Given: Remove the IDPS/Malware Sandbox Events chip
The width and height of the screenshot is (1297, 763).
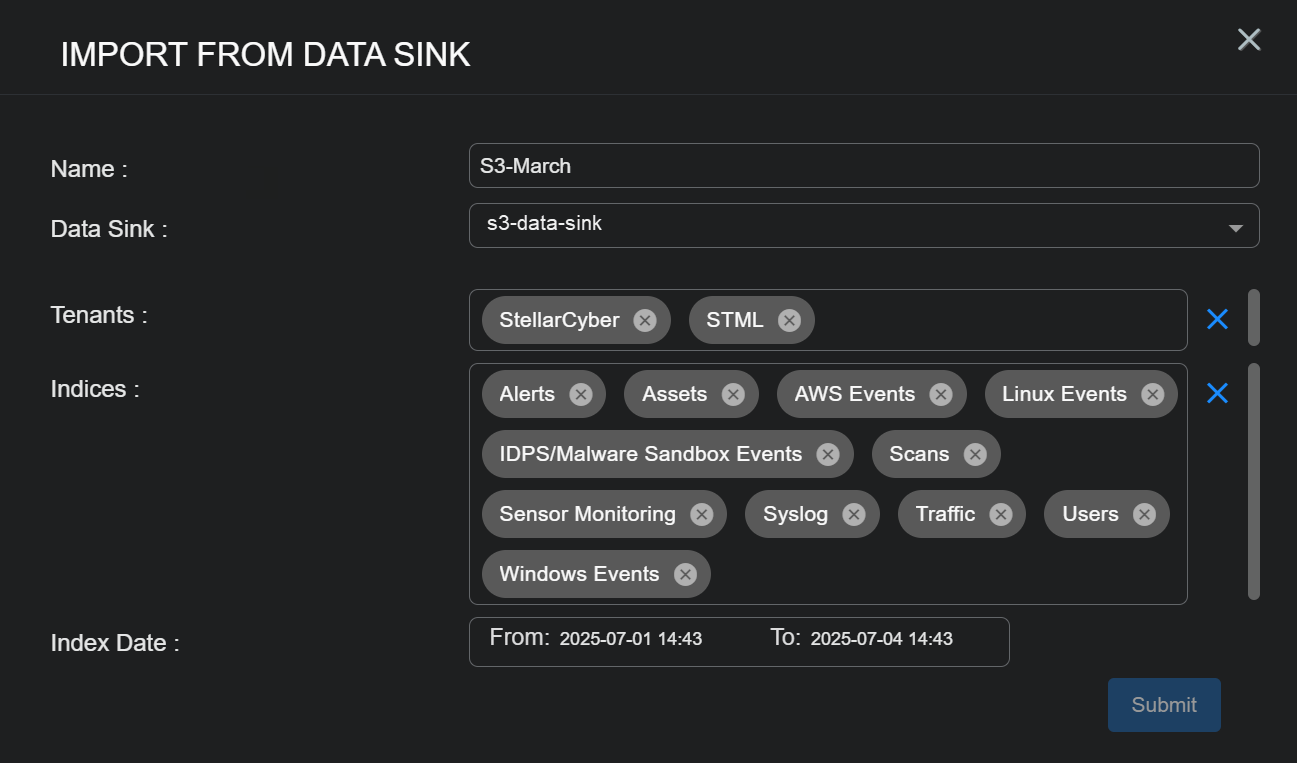Looking at the screenshot, I should [828, 454].
